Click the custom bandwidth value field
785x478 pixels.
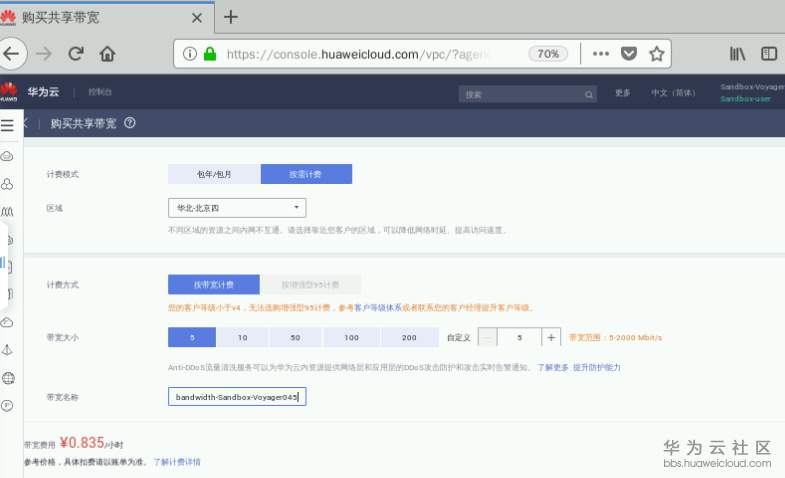pos(519,337)
